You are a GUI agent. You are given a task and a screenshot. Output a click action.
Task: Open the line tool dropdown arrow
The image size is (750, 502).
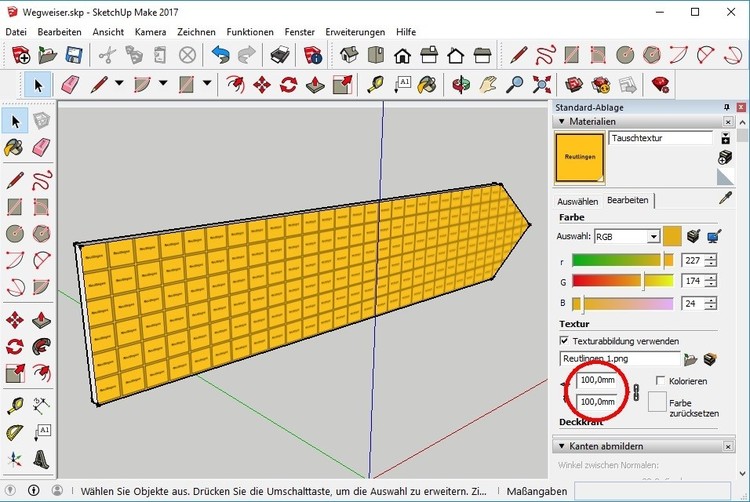[x=119, y=83]
